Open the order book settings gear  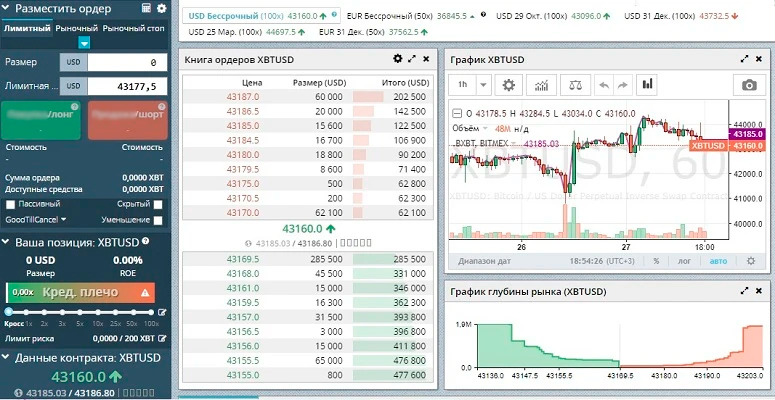[x=397, y=59]
